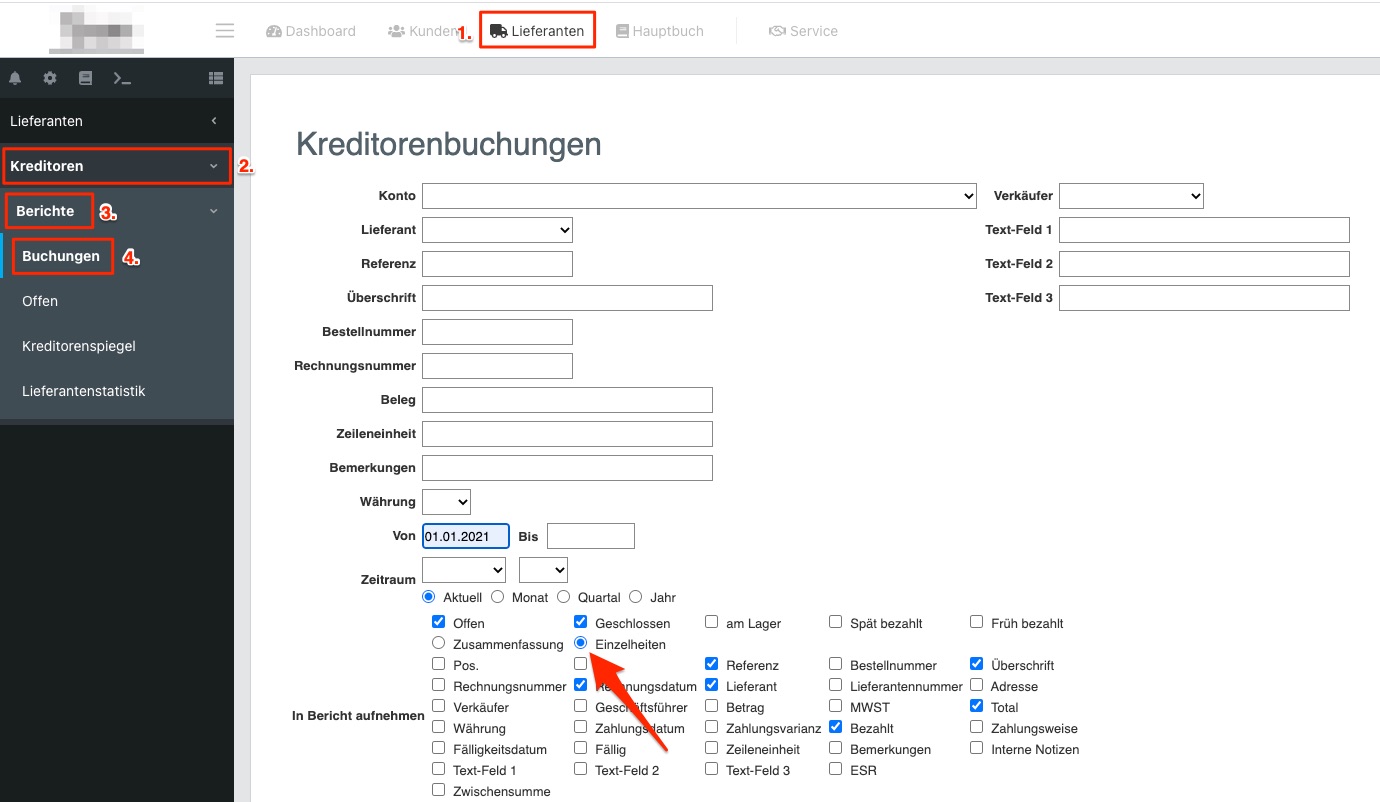Image resolution: width=1380 pixels, height=802 pixels.
Task: Check the Adresse checkbox
Action: (976, 685)
